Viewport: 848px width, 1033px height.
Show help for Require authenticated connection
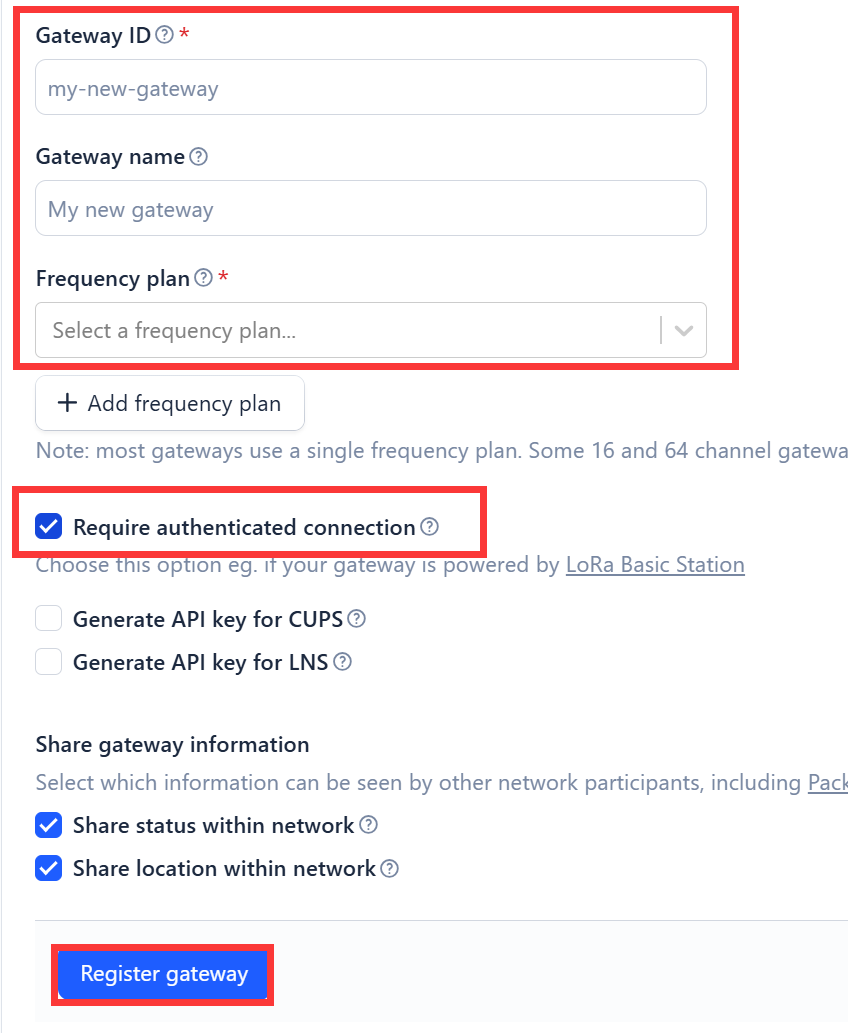pos(430,526)
